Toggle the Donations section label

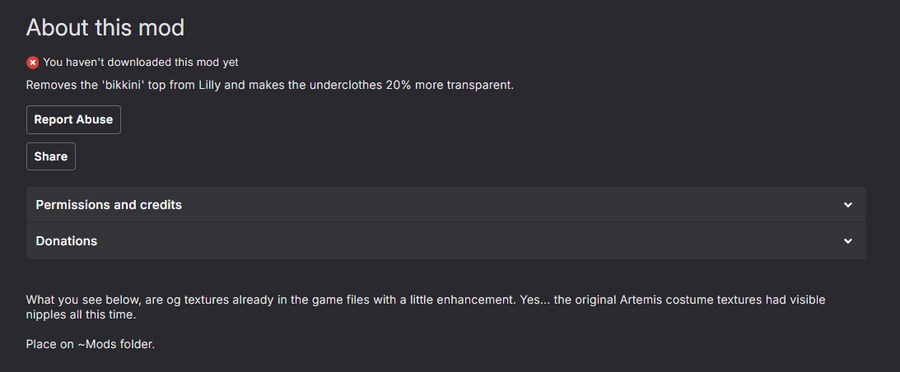66,241
